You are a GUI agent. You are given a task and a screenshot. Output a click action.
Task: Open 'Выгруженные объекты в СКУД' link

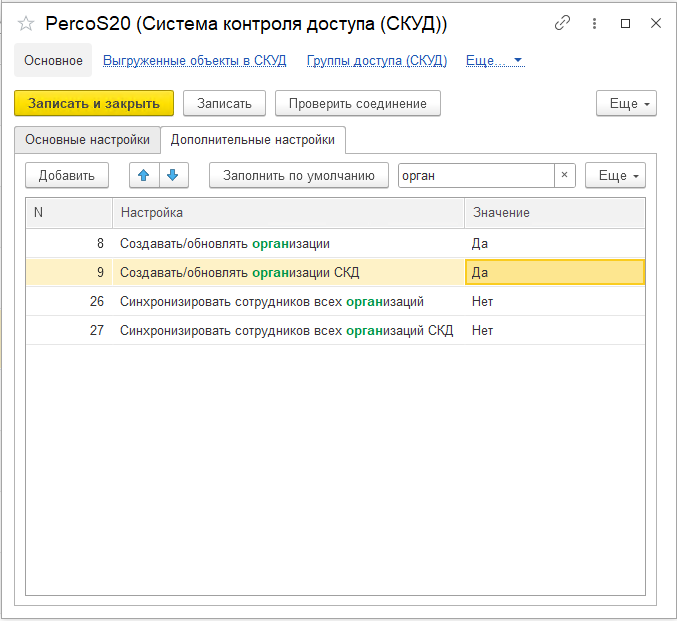(195, 61)
